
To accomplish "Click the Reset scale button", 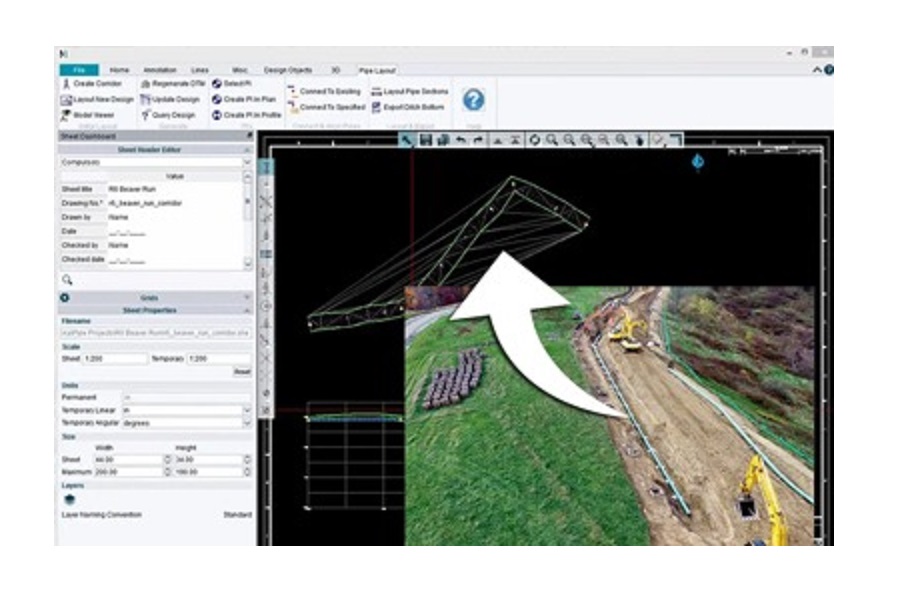I will pyautogui.click(x=242, y=372).
